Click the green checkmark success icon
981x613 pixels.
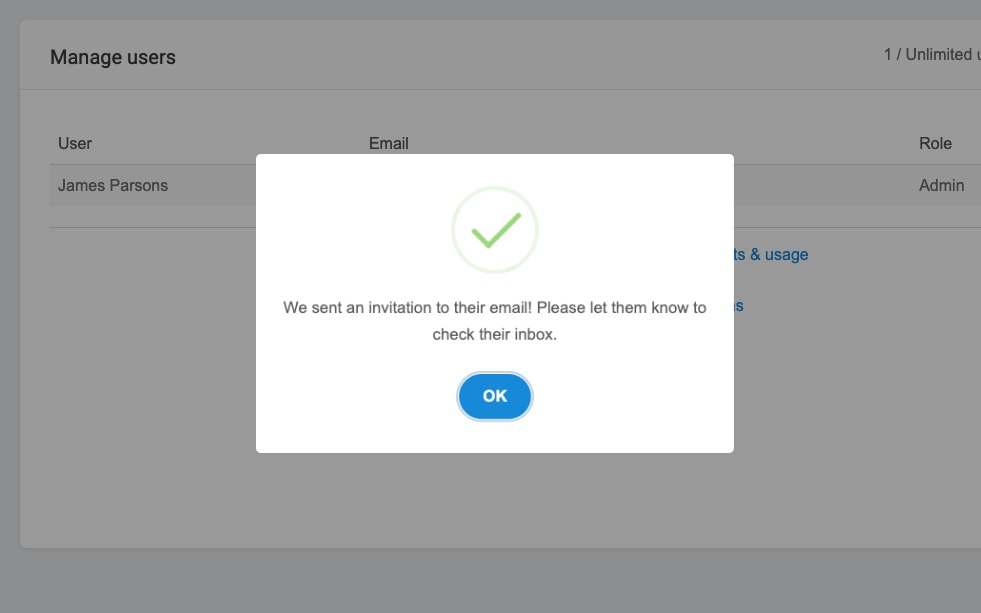pyautogui.click(x=496, y=230)
